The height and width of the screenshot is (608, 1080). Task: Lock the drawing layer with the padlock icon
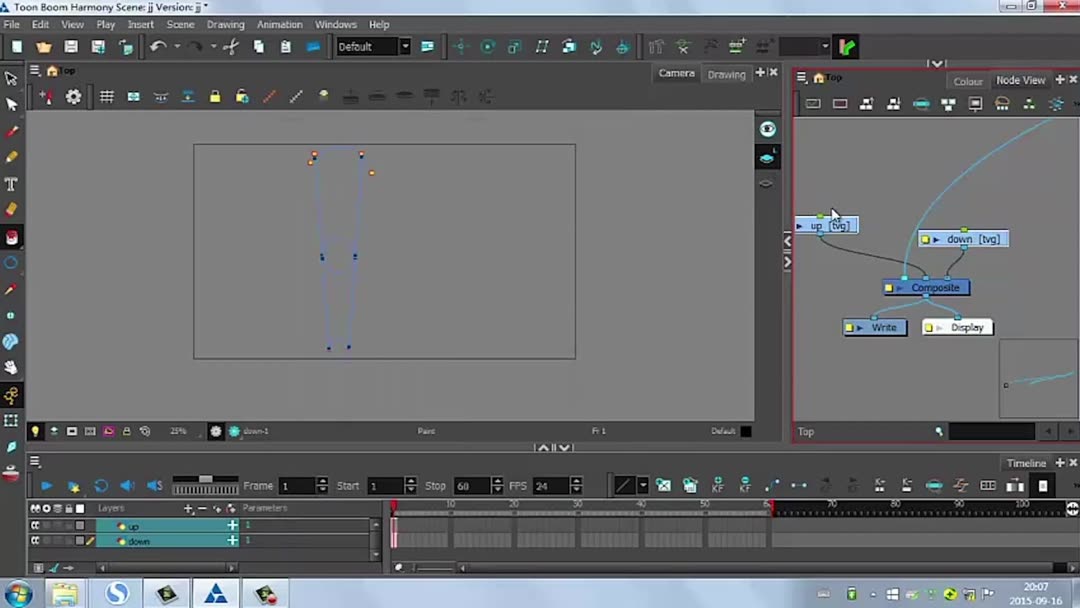pos(215,96)
